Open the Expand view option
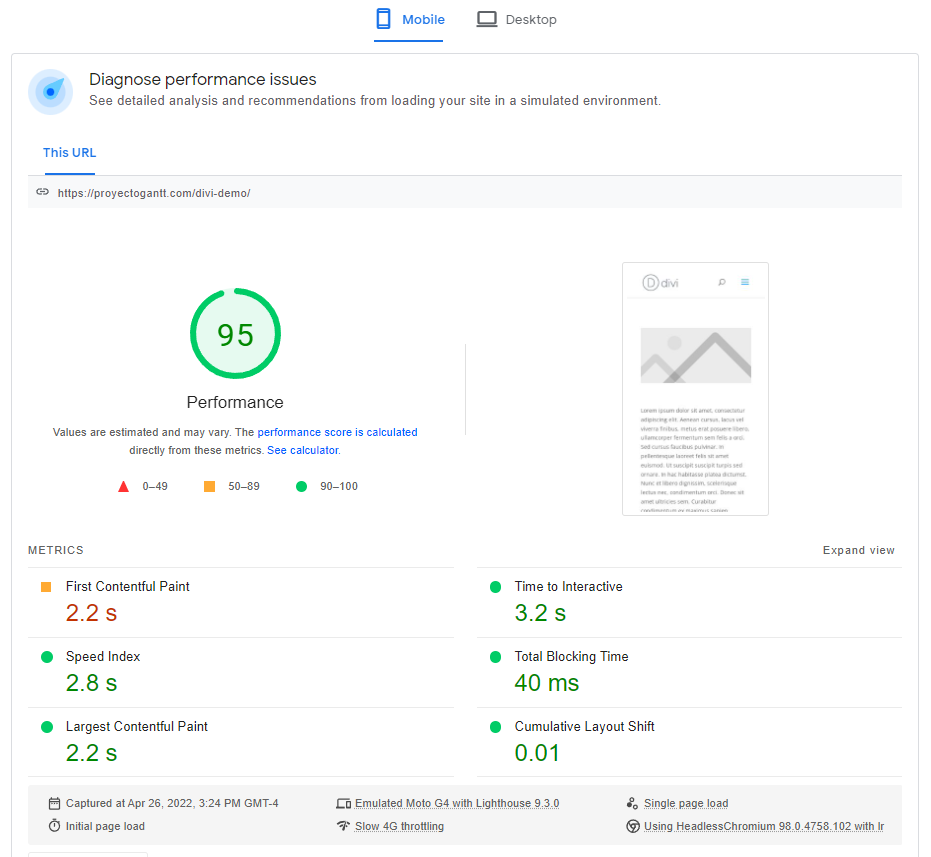The image size is (931, 857). click(x=858, y=550)
